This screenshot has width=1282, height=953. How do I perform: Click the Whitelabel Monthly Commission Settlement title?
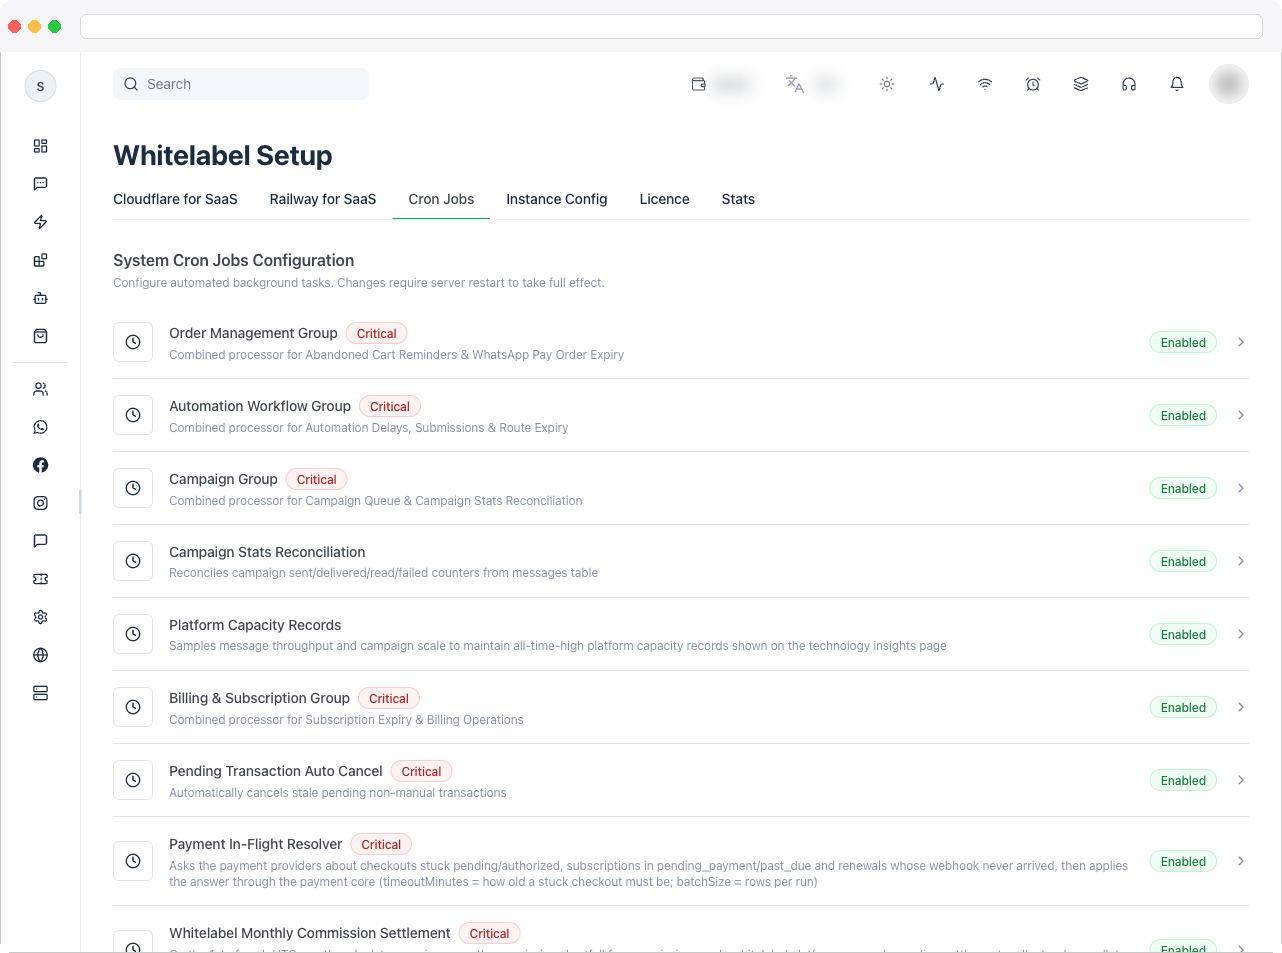(x=310, y=933)
